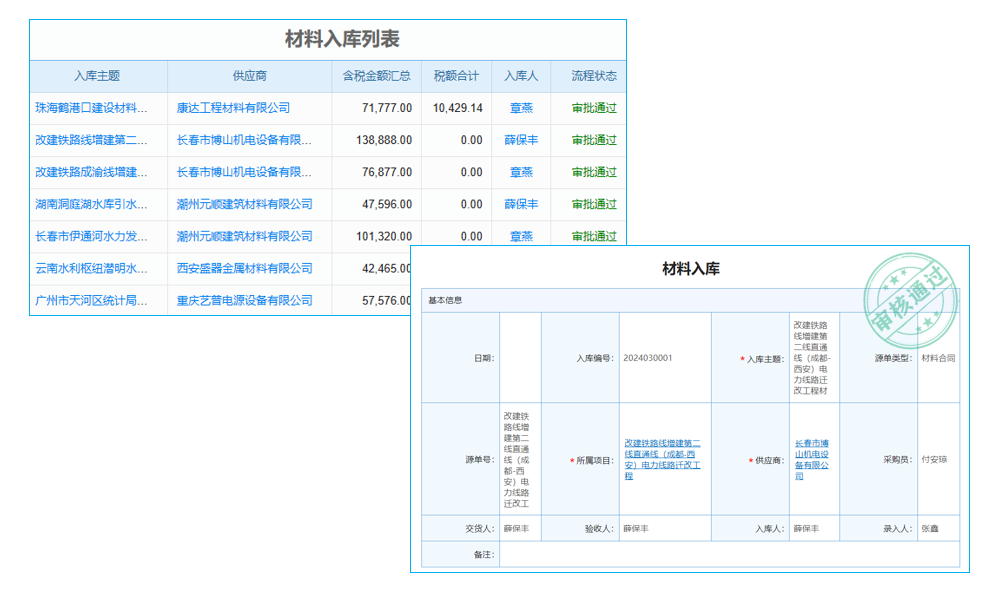Click 审批通过 status on the first row
1000x600 pixels.
594,107
